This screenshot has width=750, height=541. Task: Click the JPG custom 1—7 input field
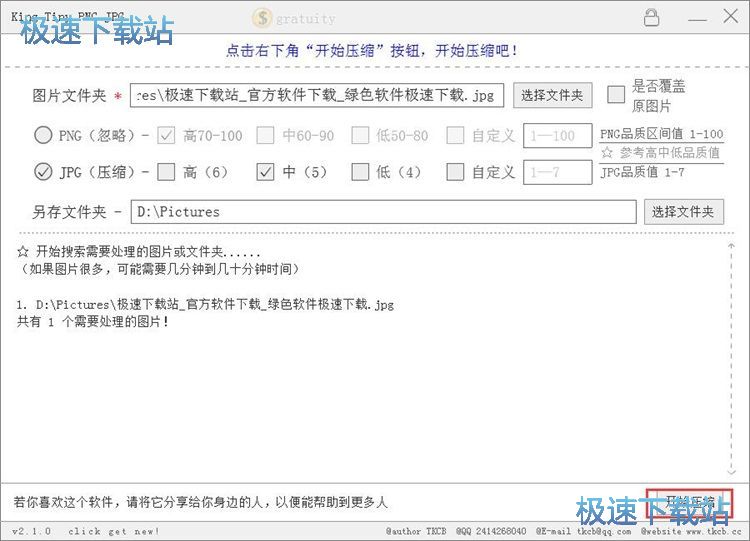pos(558,172)
